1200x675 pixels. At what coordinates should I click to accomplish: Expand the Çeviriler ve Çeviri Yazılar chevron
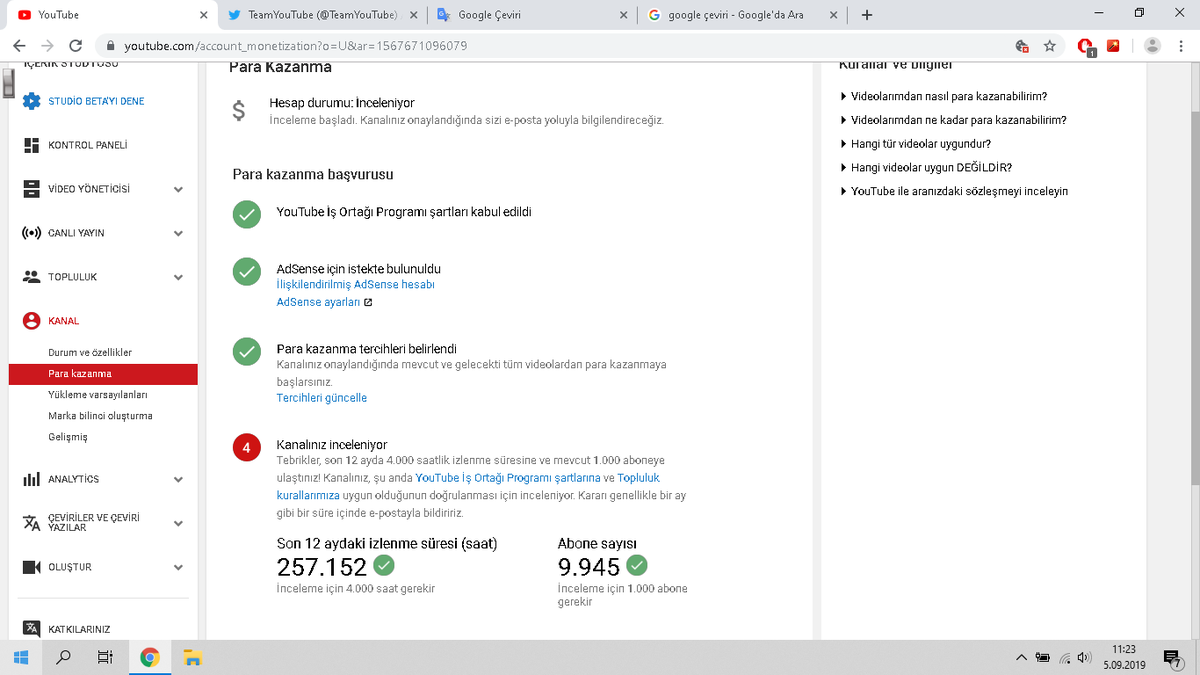(178, 523)
